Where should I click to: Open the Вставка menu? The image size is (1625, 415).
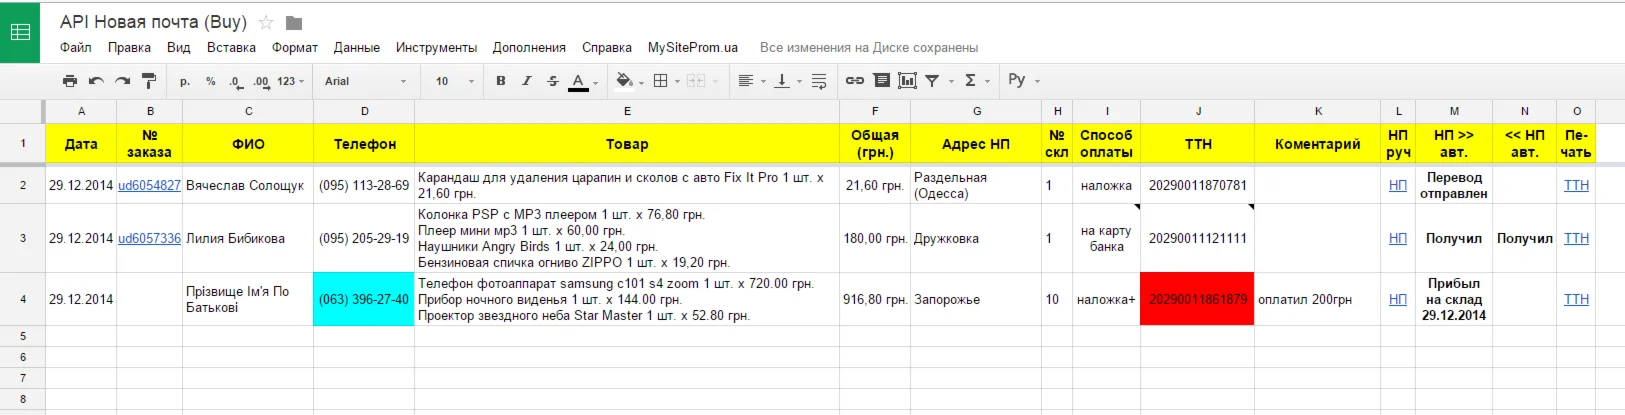(x=231, y=47)
